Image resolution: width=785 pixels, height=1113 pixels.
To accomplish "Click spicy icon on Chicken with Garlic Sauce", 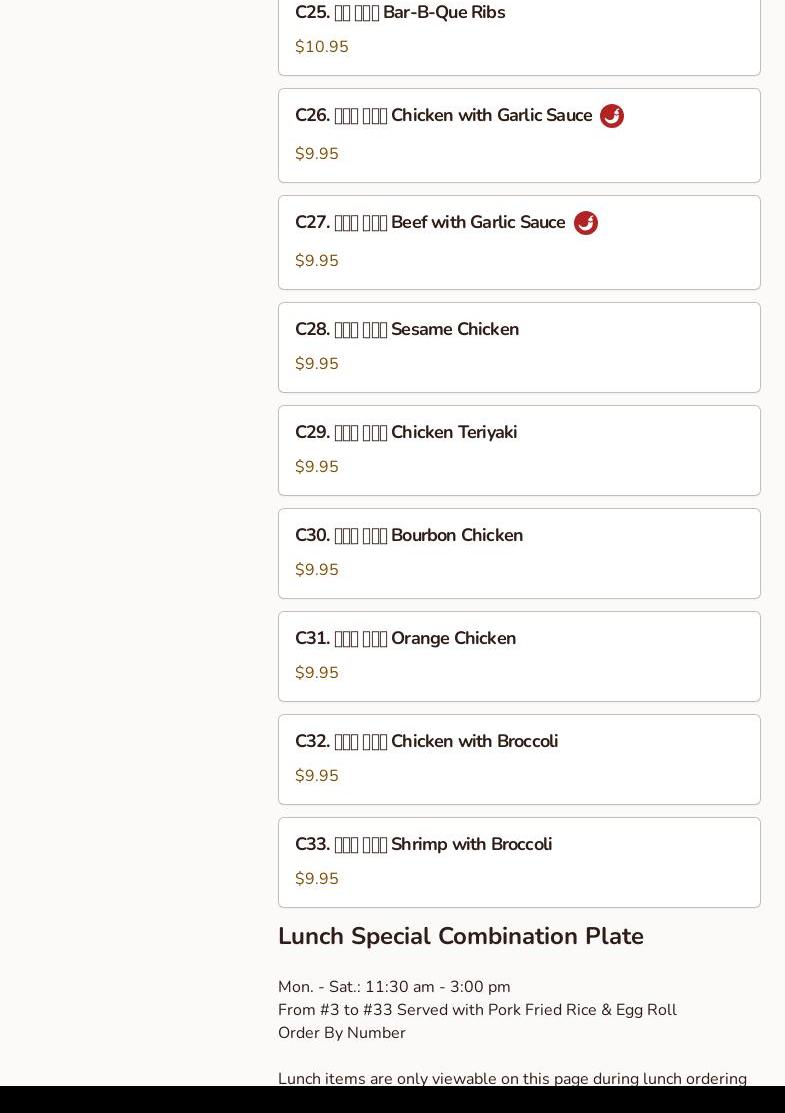I will pyautogui.click(x=611, y=116).
